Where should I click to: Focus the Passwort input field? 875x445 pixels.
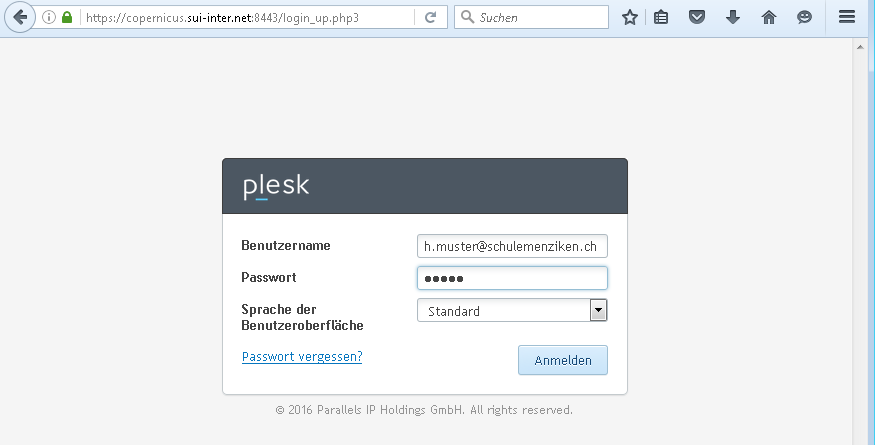512,278
